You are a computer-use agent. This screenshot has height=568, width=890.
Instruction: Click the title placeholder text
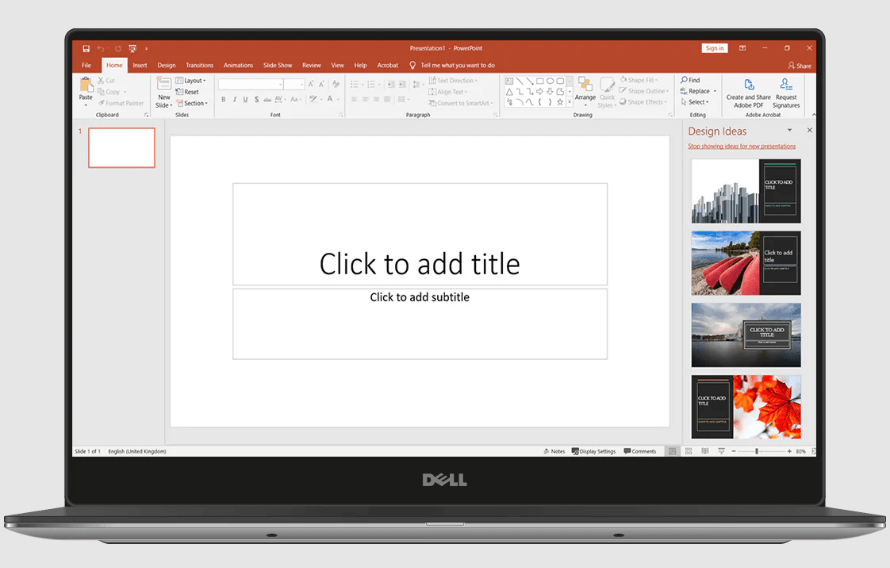coord(419,264)
